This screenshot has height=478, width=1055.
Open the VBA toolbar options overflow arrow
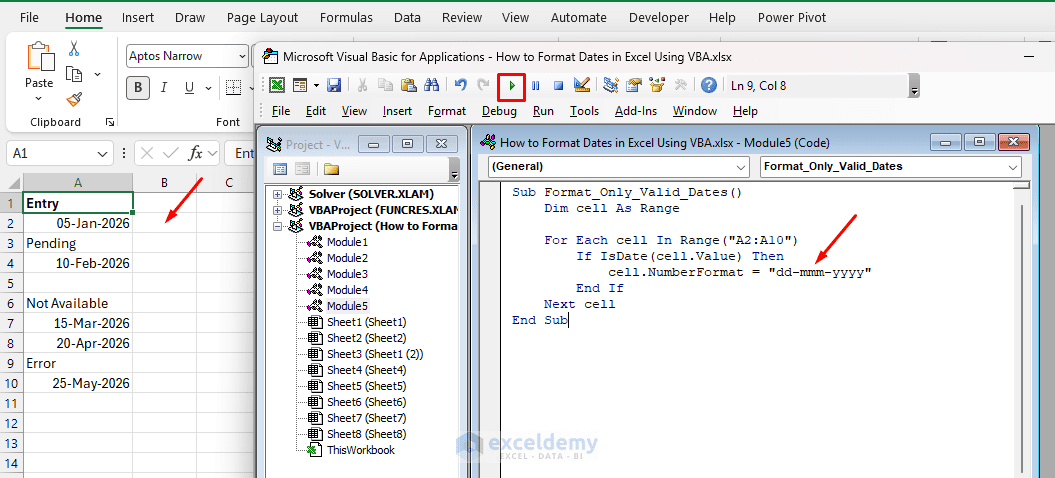pos(914,87)
